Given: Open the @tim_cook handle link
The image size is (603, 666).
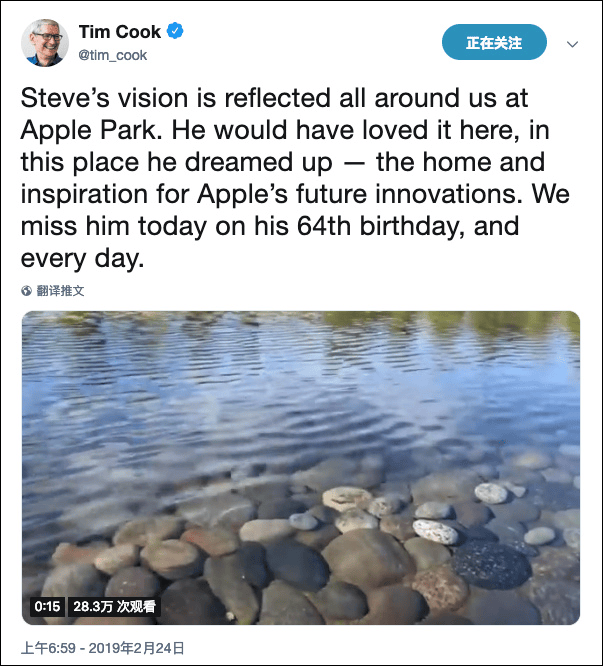Looking at the screenshot, I should (x=112, y=56).
